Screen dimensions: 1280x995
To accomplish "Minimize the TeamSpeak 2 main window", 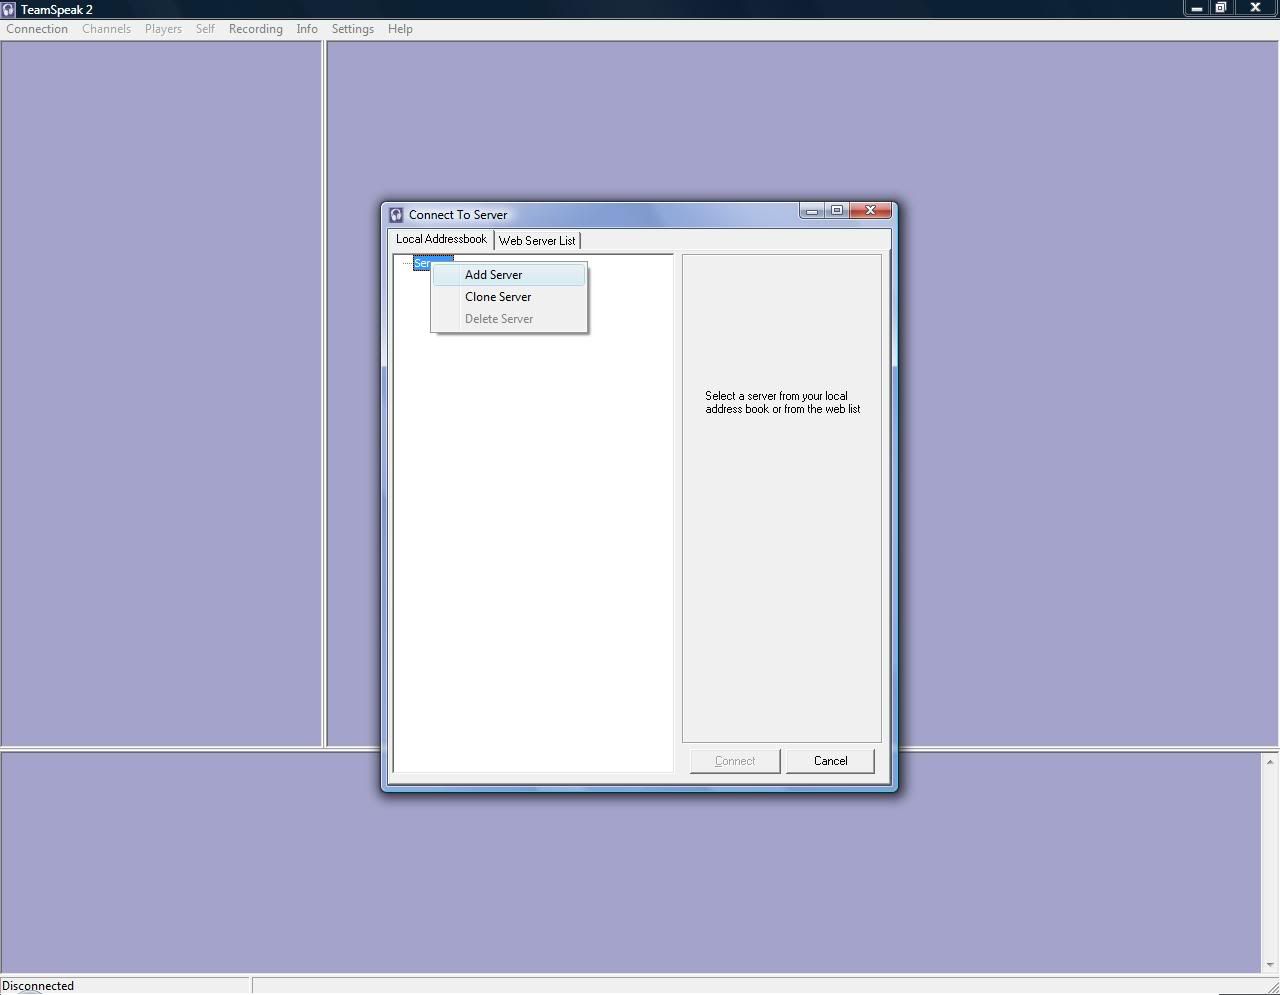I will pos(1196,8).
